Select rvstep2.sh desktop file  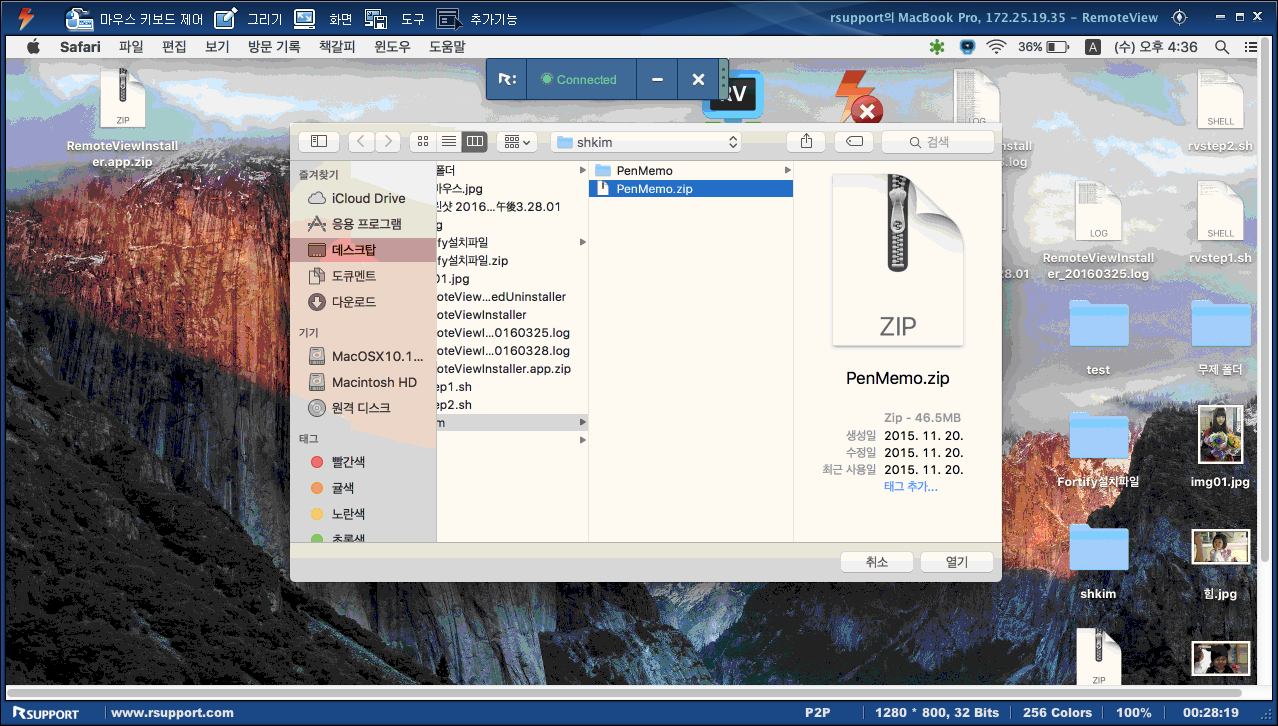click(x=1221, y=112)
